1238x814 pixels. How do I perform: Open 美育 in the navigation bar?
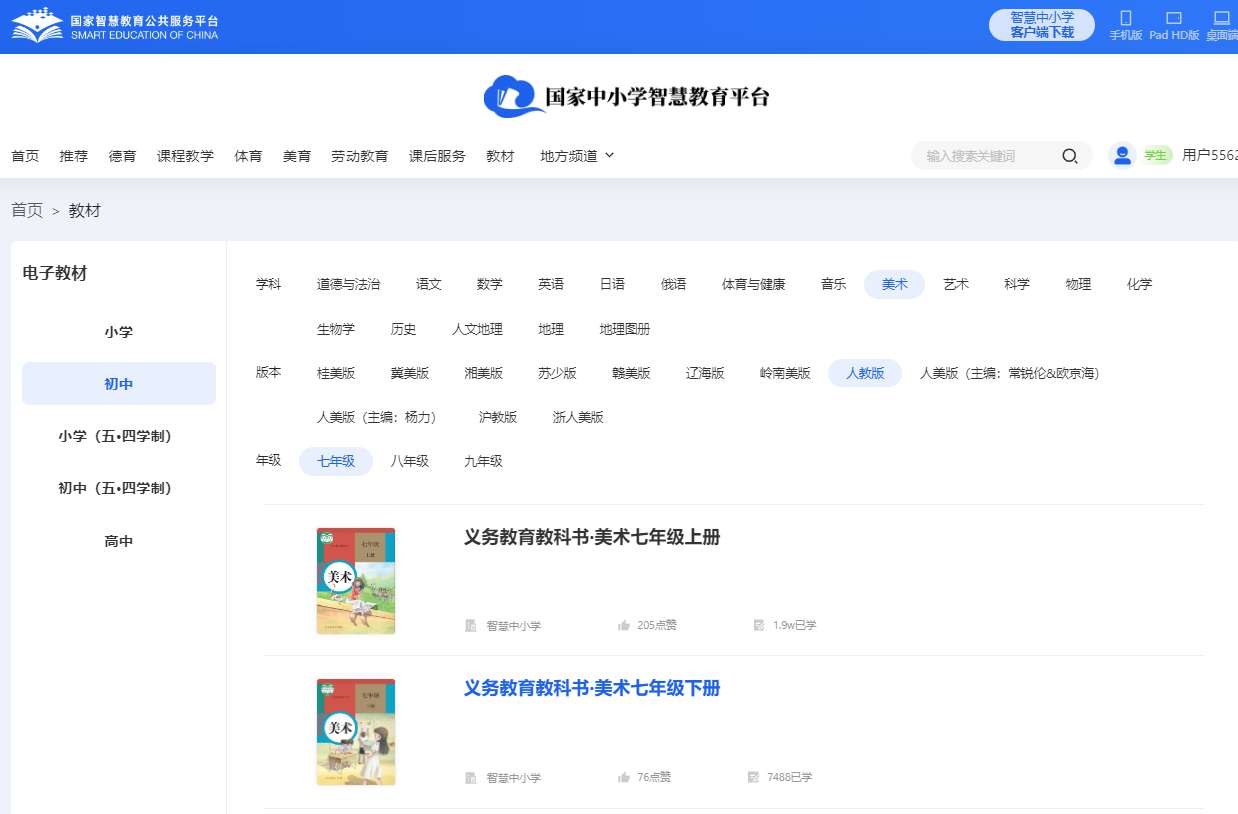pos(297,156)
